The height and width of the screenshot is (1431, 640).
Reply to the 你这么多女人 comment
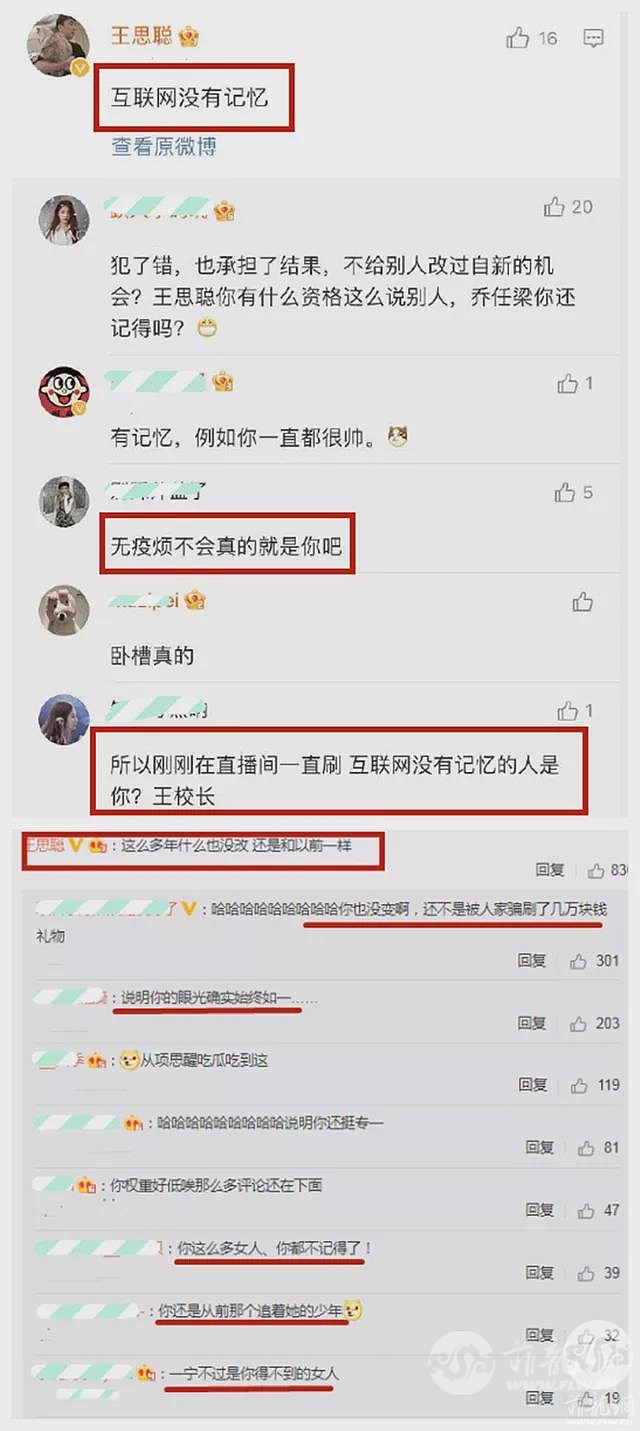point(540,1272)
